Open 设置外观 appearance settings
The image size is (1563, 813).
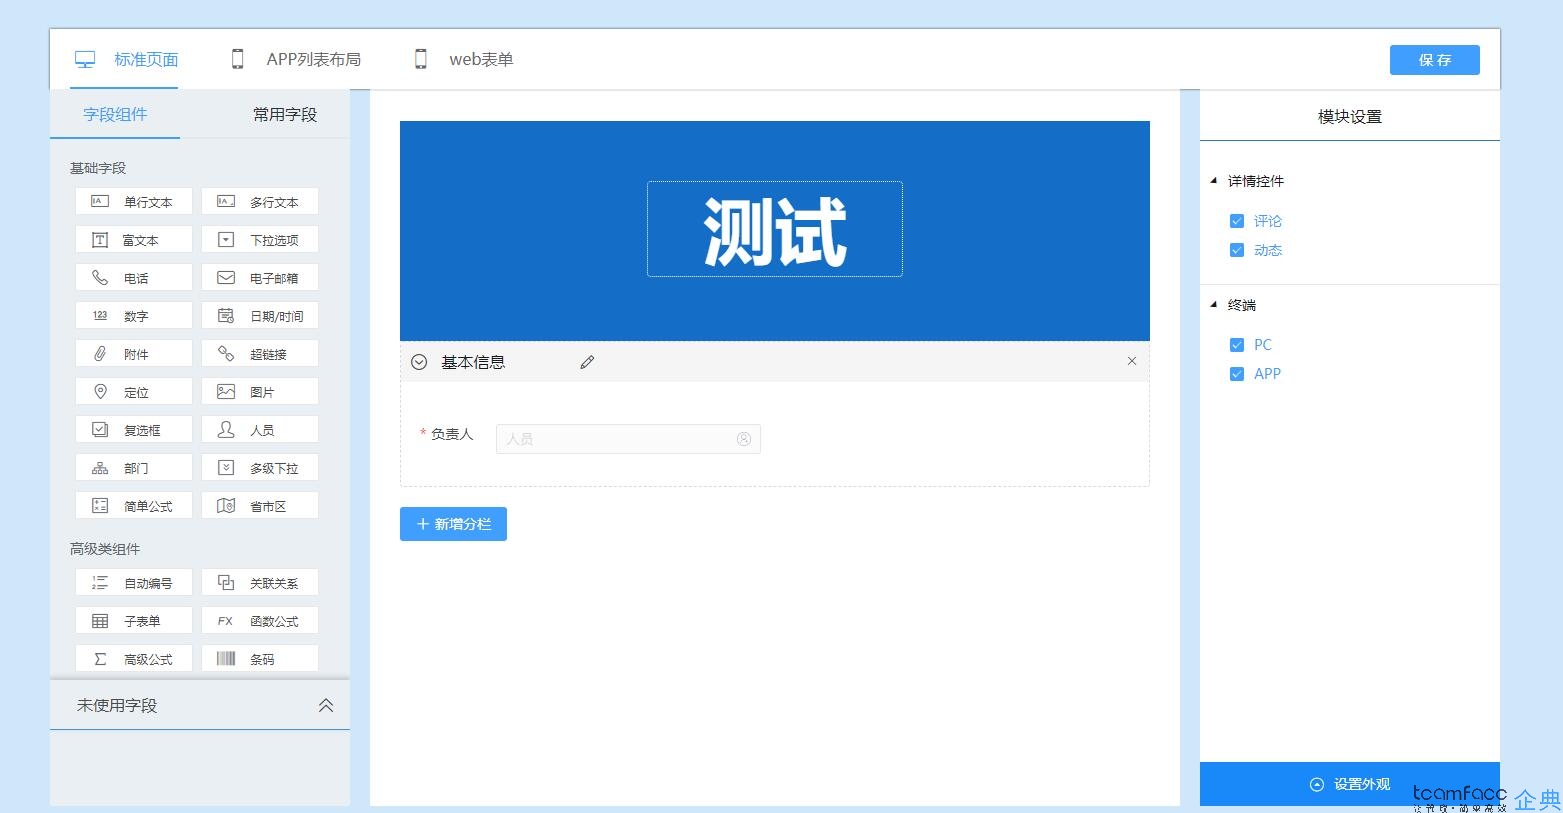coord(1348,784)
